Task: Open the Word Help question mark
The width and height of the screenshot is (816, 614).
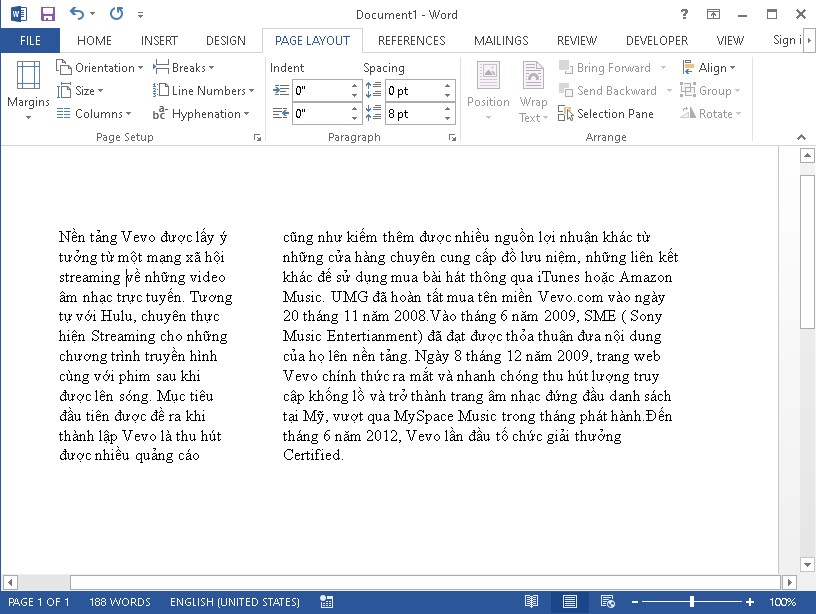Action: pos(684,15)
